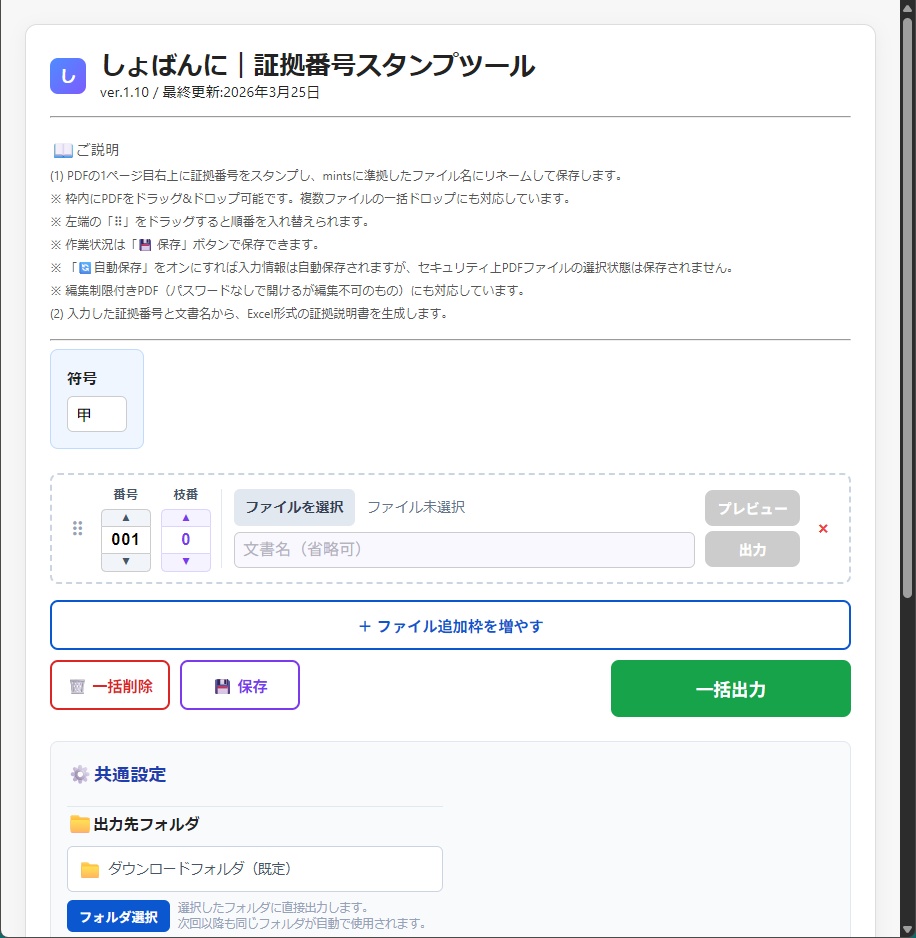Click the drag handle on the file row

pos(77,528)
